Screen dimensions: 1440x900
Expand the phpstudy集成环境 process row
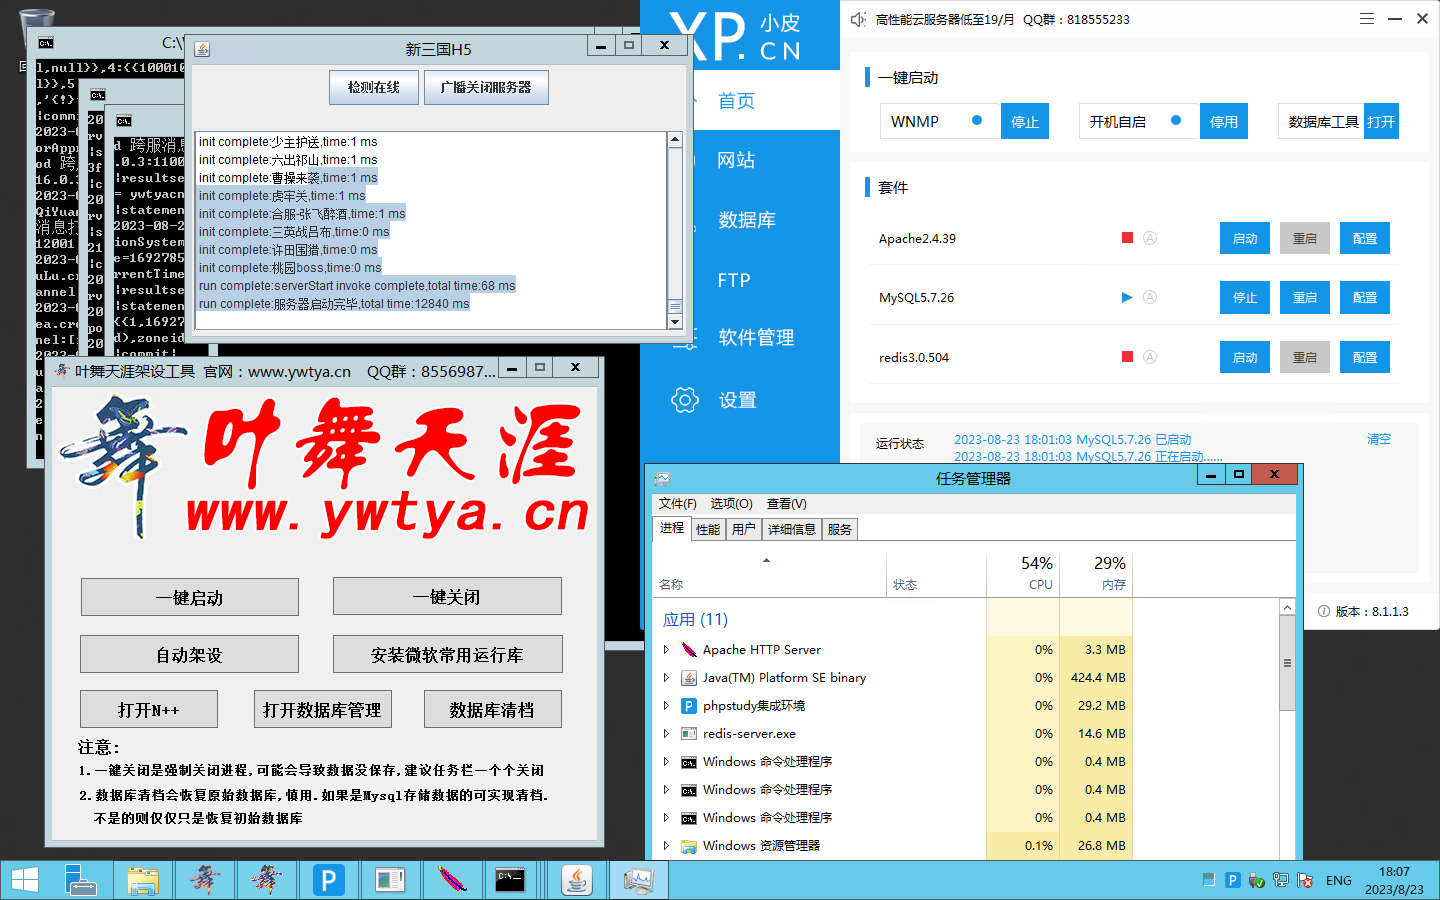[666, 705]
